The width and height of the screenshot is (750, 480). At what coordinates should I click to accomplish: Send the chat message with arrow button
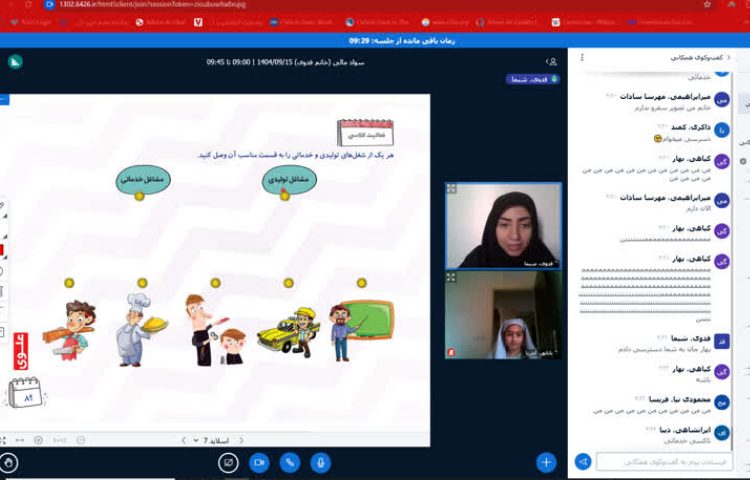pyautogui.click(x=583, y=462)
